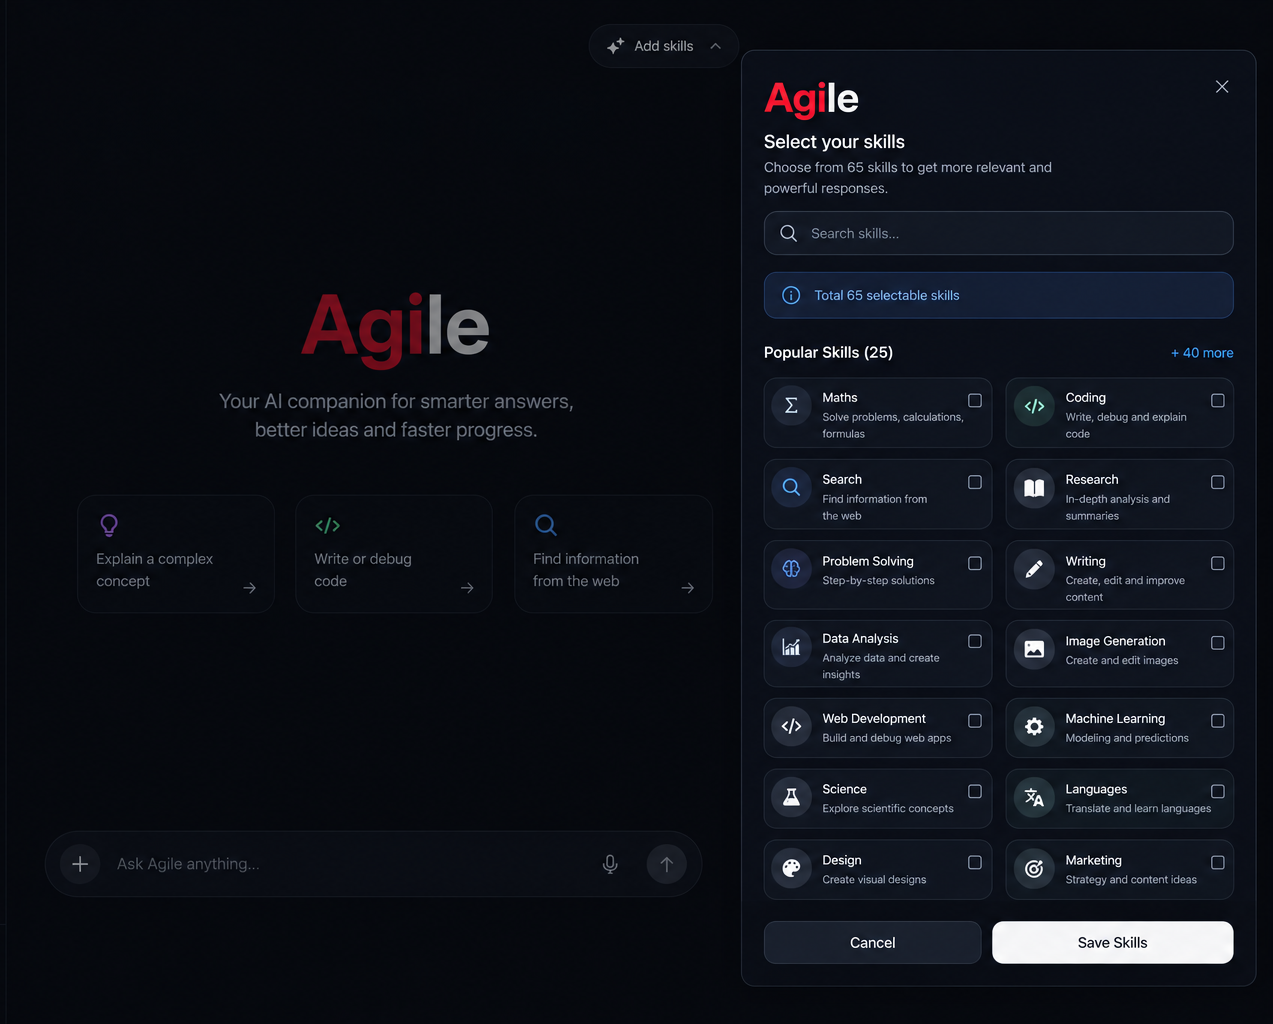Click the Explain a complex concept text
Screen dimensions: 1273x1024
coord(155,570)
